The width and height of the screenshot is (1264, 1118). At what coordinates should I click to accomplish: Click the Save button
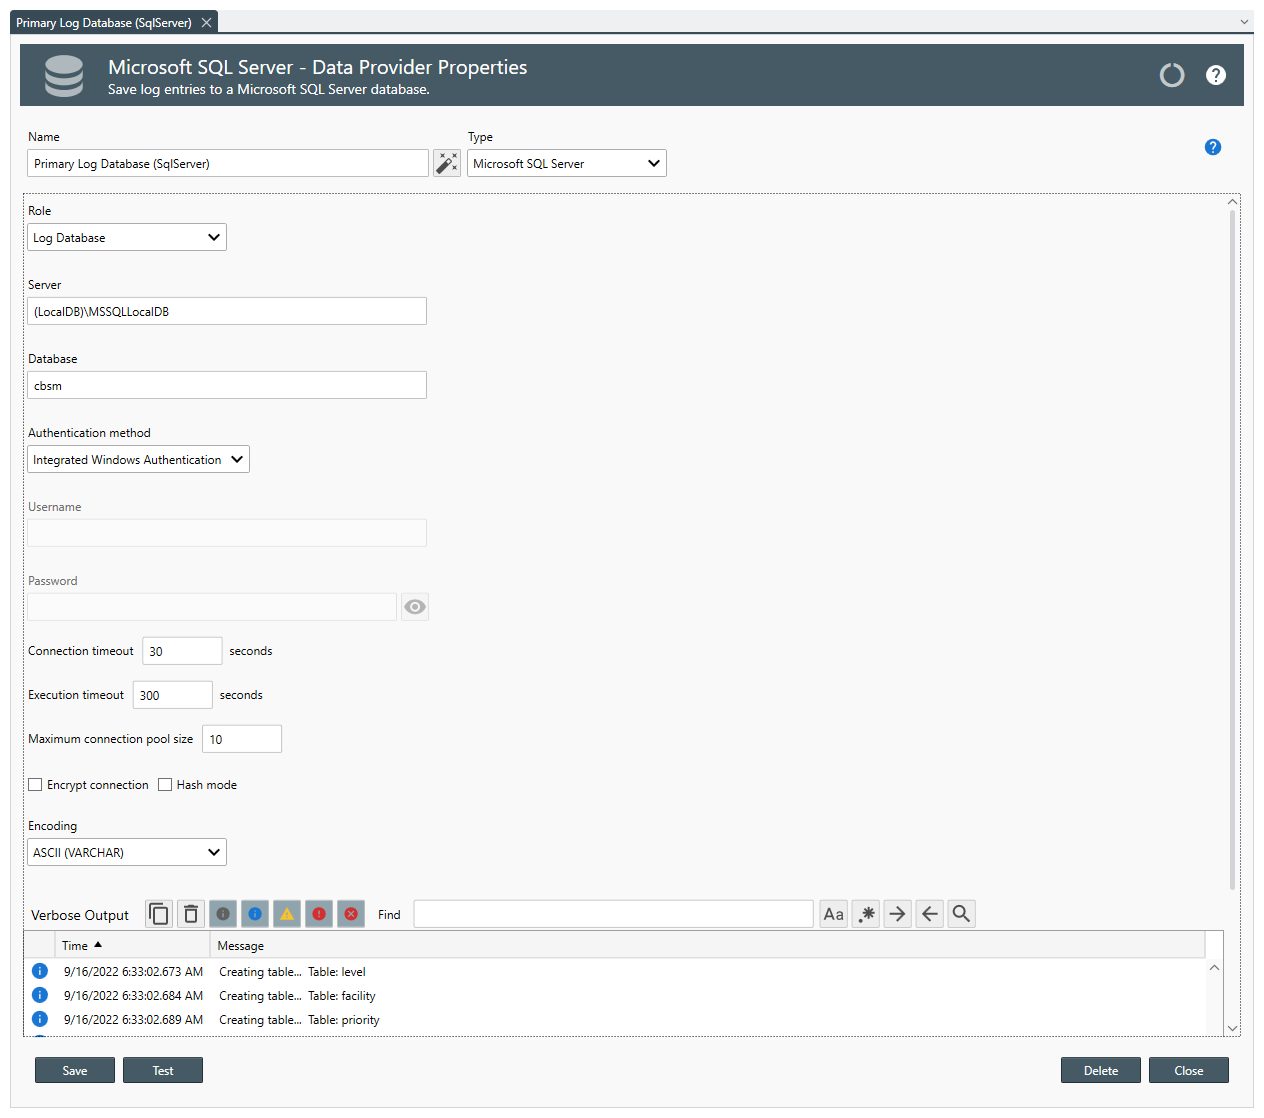pyautogui.click(x=75, y=1070)
